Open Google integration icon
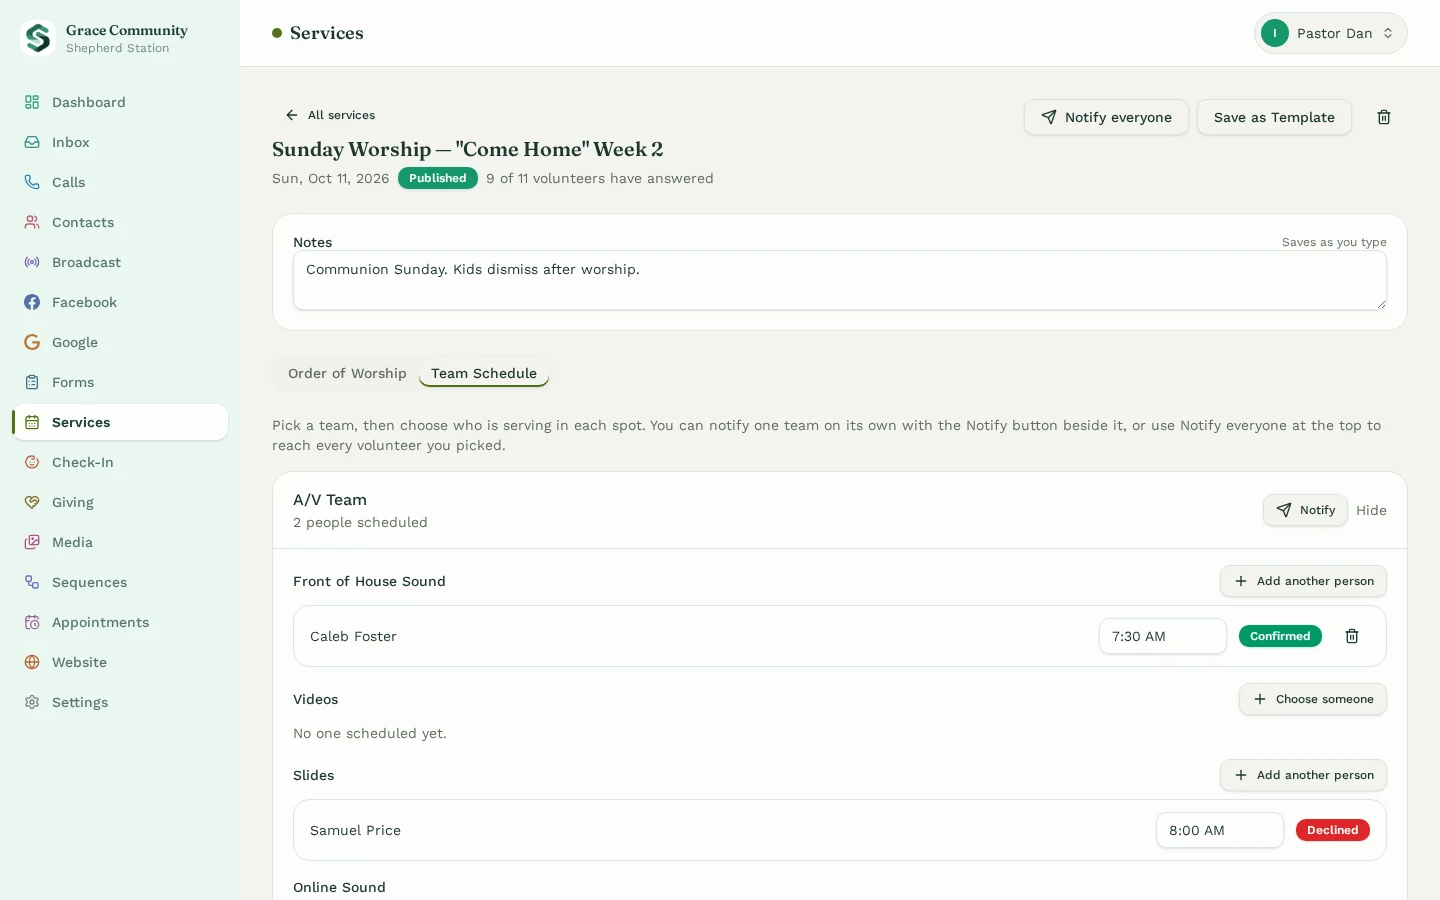The height and width of the screenshot is (900, 1440). tap(32, 342)
